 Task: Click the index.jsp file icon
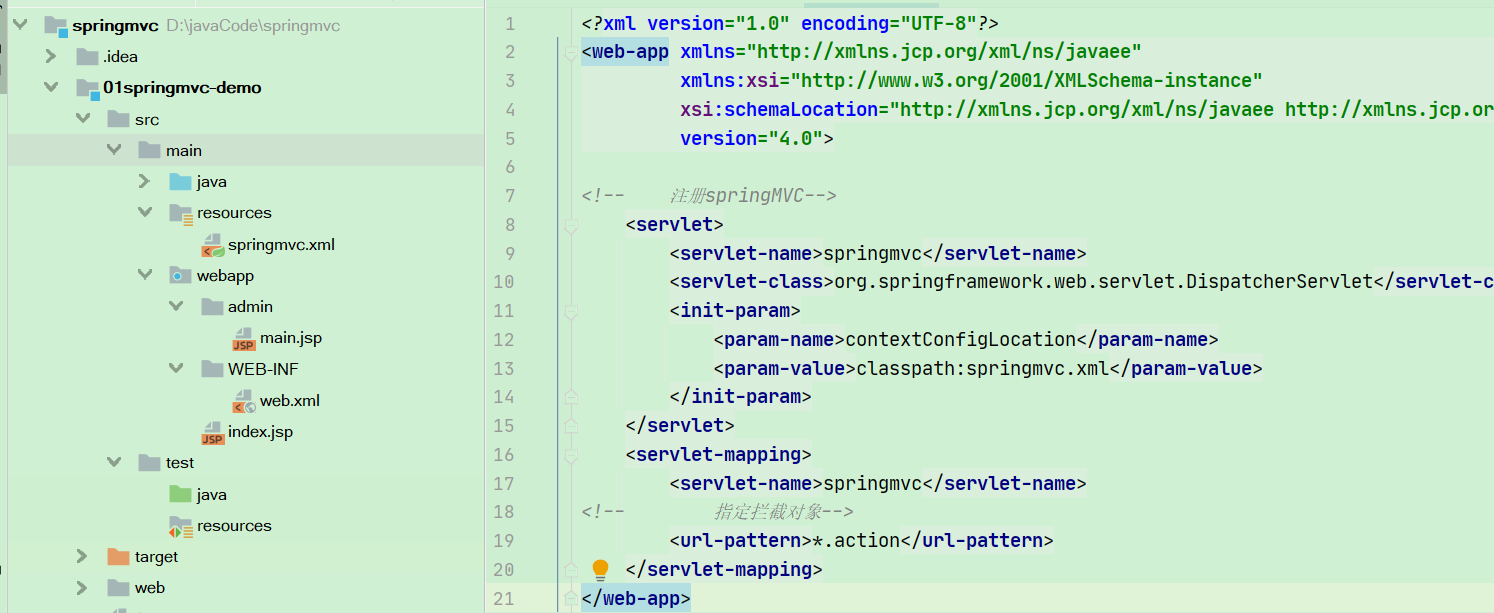(212, 433)
